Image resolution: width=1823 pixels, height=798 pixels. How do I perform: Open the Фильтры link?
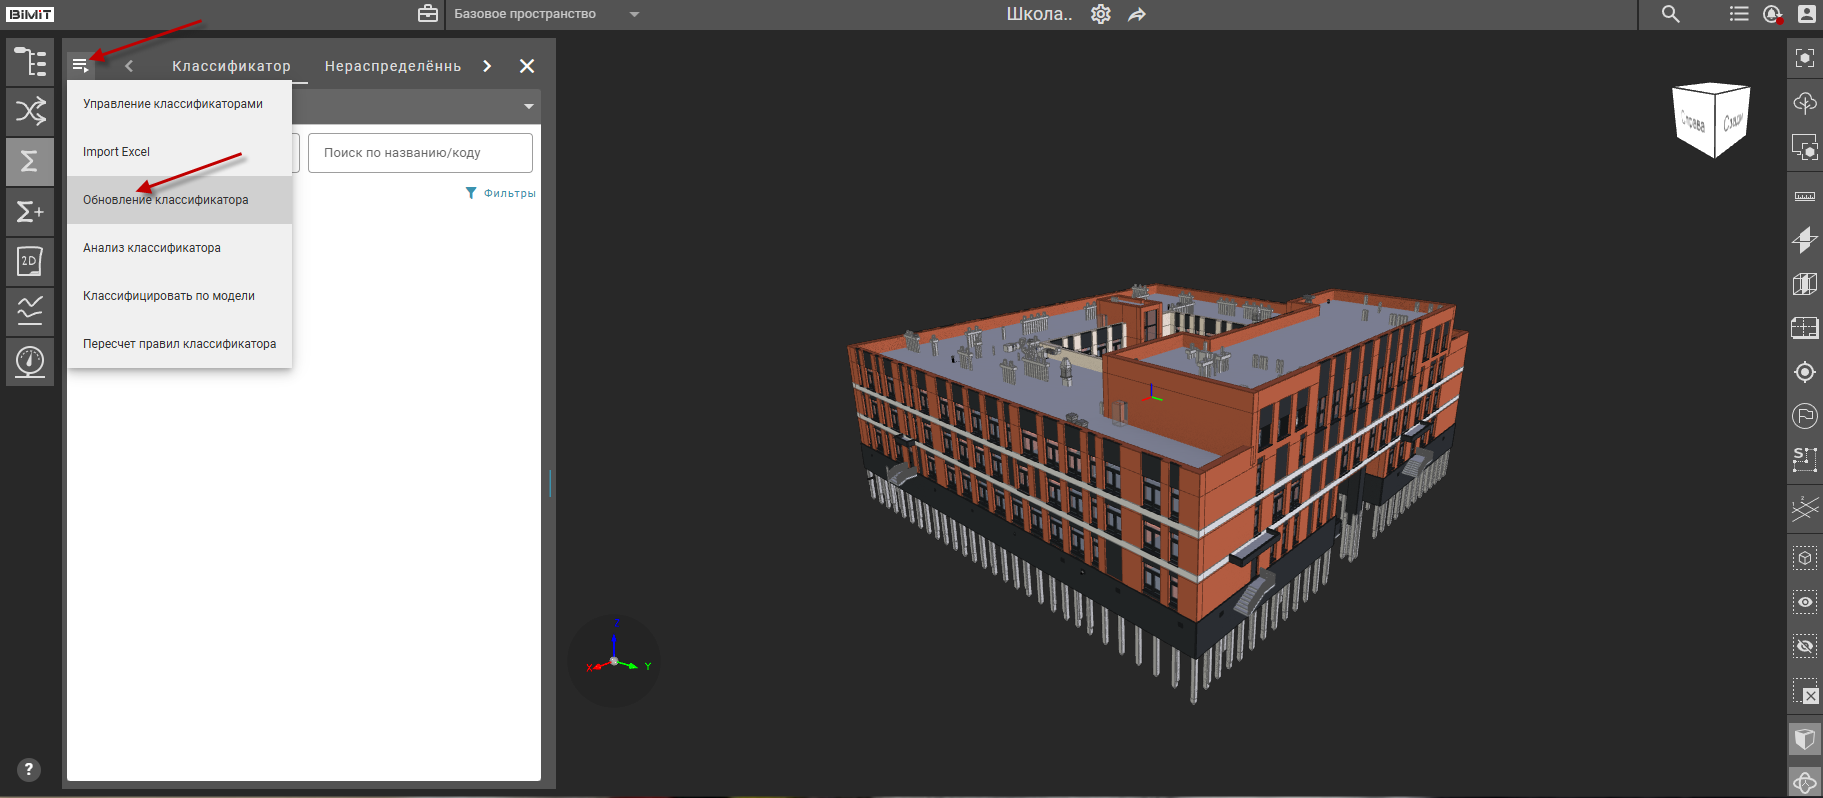click(501, 193)
